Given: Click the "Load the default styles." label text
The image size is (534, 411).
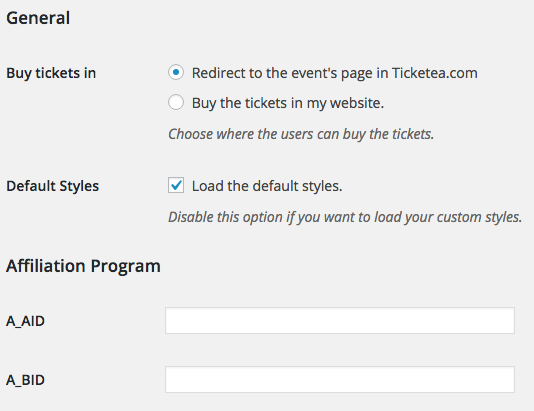Looking at the screenshot, I should tap(267, 186).
